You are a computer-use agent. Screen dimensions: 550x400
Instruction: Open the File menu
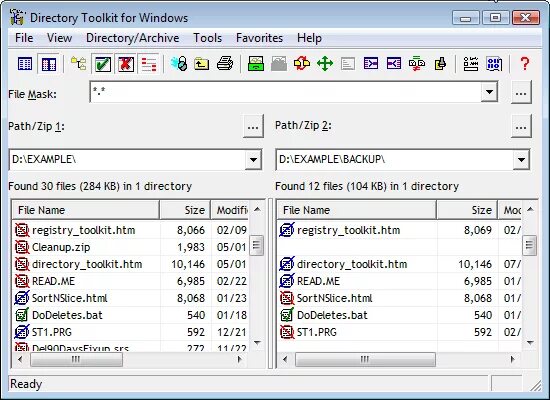coord(24,38)
